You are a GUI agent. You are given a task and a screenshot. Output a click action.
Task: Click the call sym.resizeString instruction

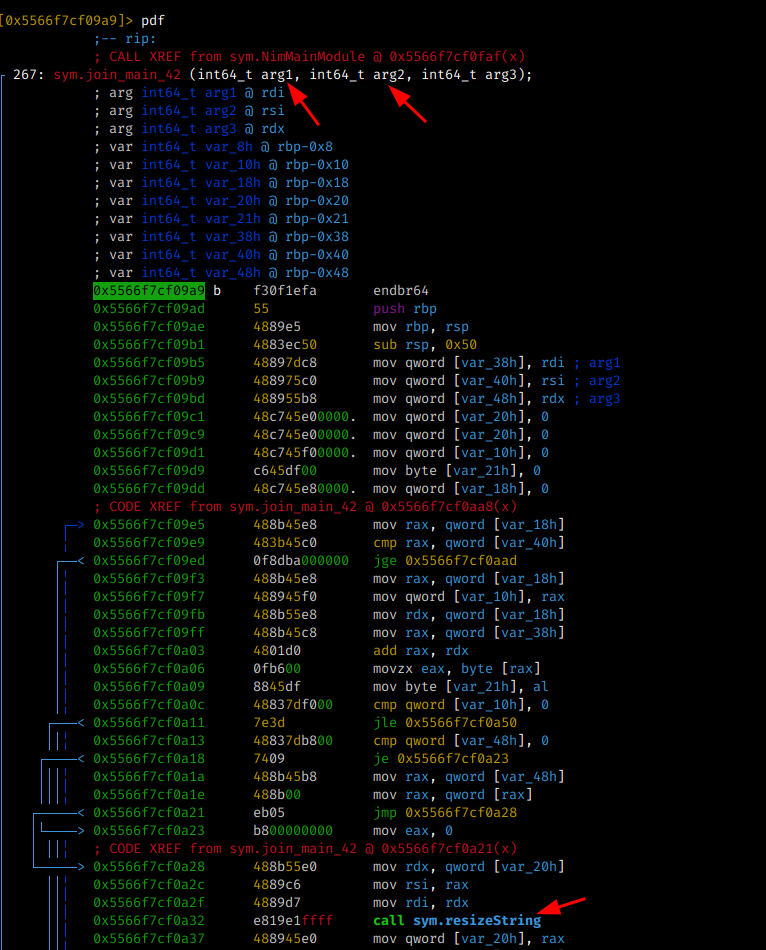[x=456, y=920]
